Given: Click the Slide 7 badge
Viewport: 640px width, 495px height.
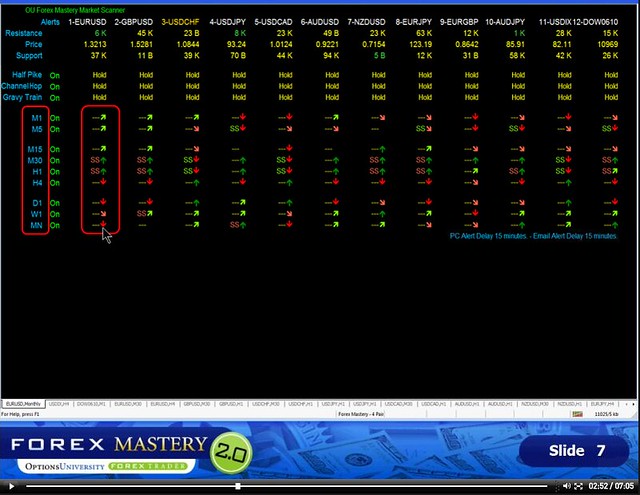Looking at the screenshot, I should click(x=574, y=451).
